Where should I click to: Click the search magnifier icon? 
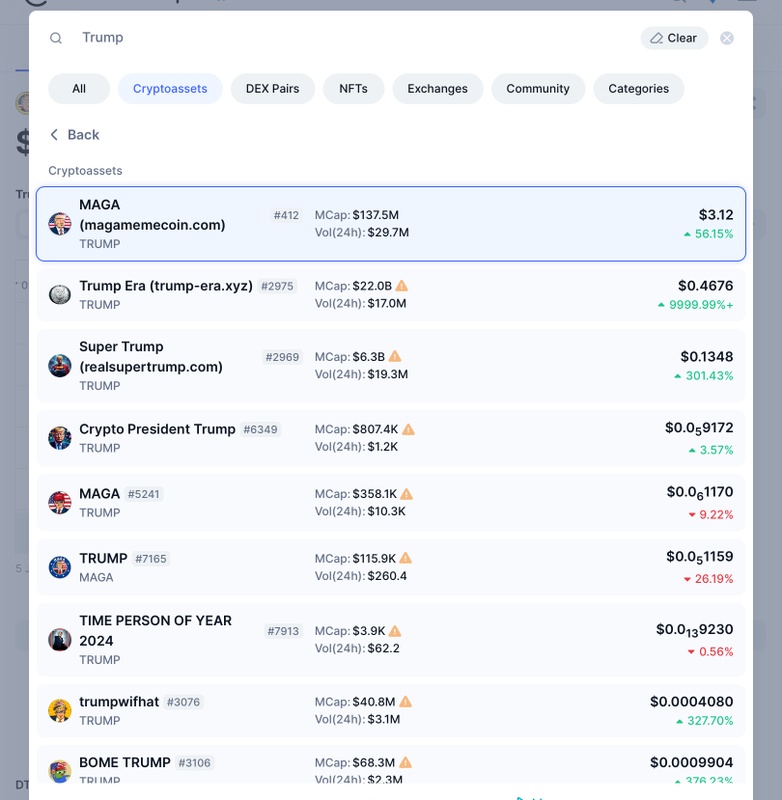click(x=56, y=38)
